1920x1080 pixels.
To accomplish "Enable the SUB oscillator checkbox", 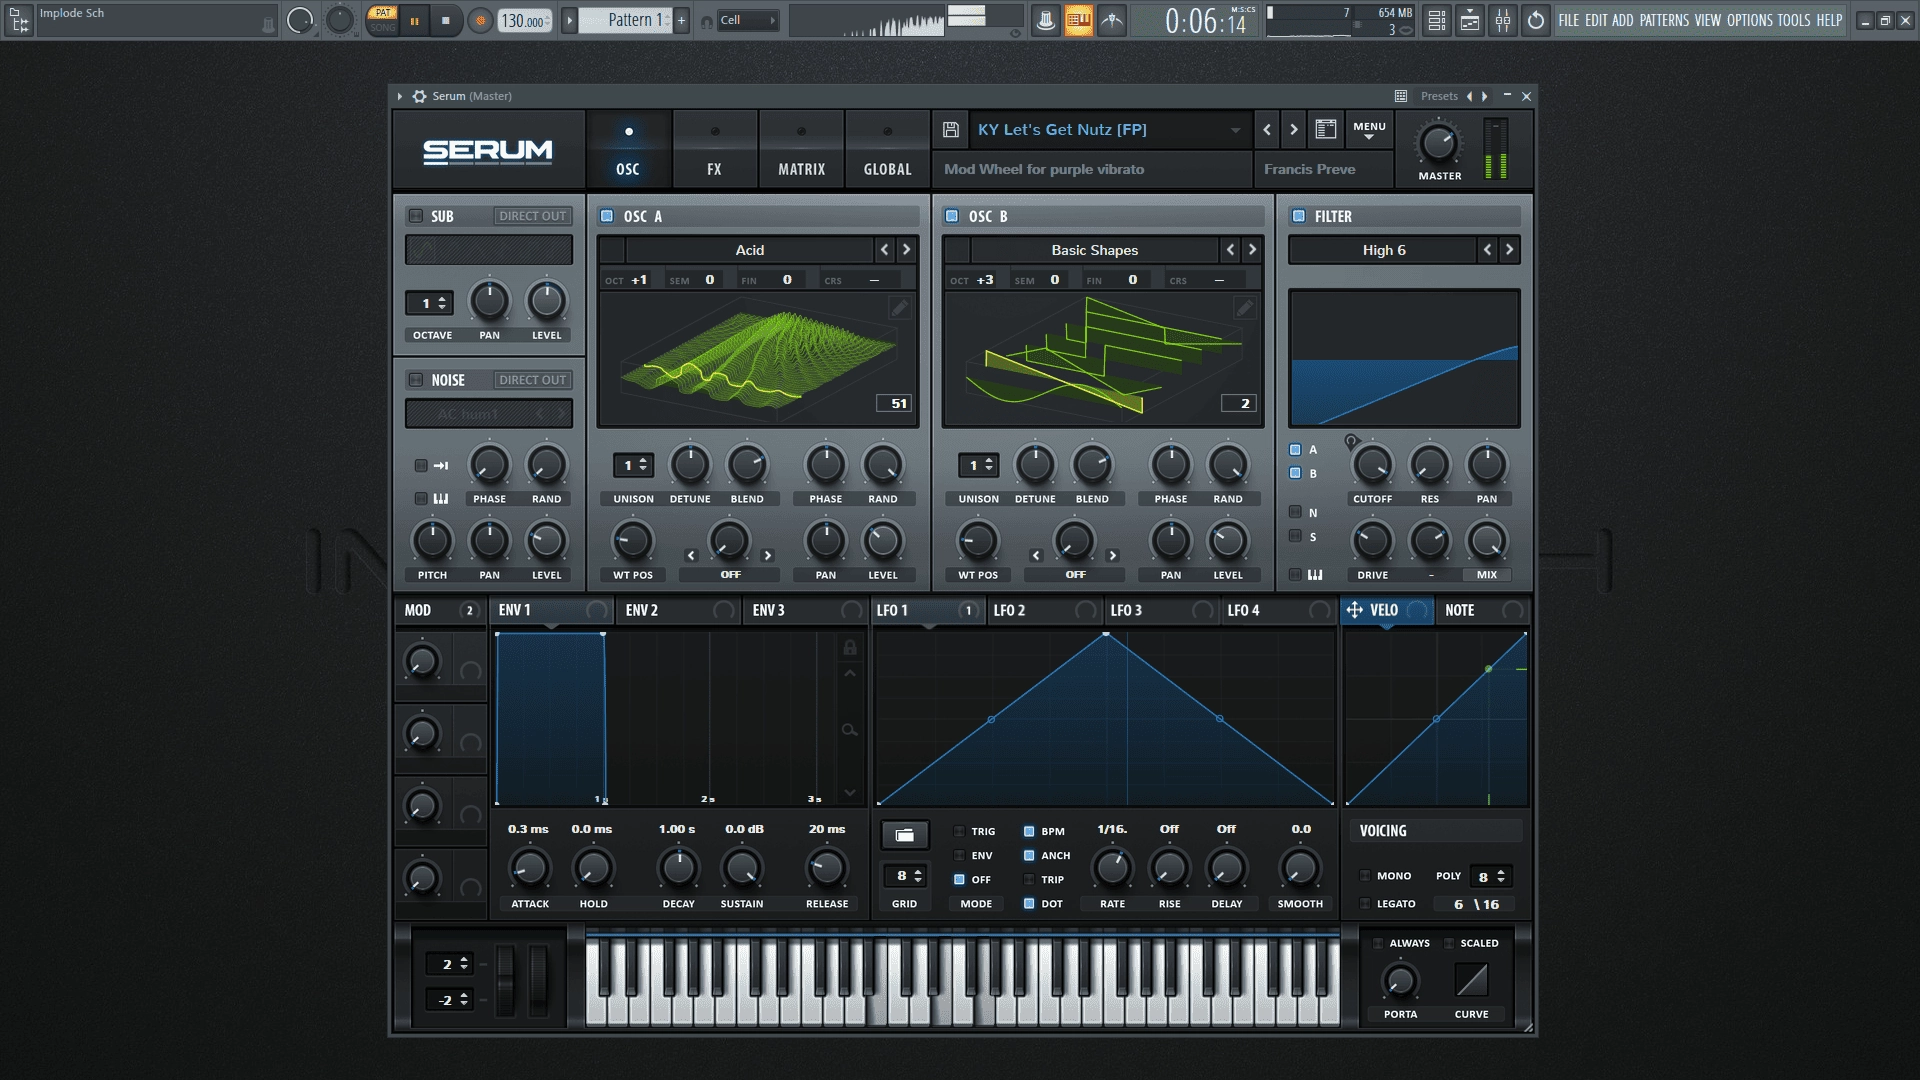I will [x=416, y=216].
